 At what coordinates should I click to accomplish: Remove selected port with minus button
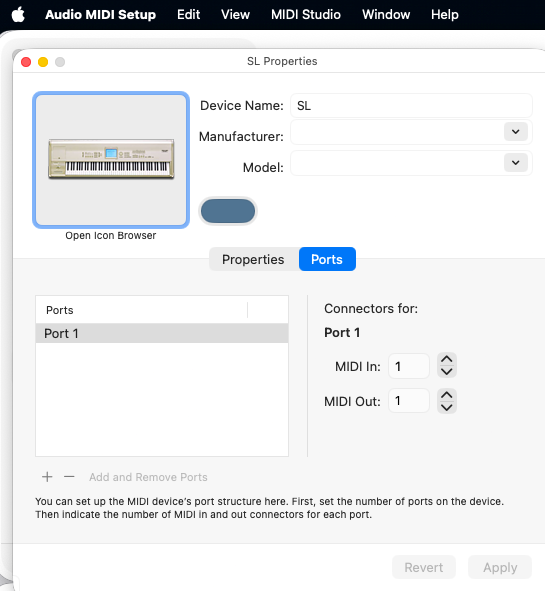pos(69,477)
